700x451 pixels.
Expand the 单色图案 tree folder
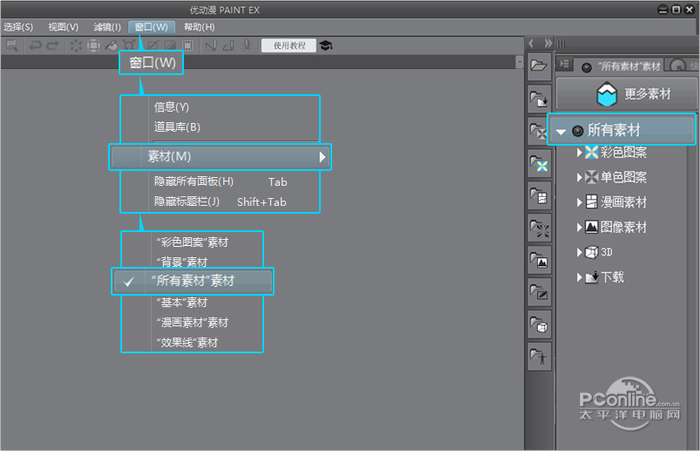[579, 178]
